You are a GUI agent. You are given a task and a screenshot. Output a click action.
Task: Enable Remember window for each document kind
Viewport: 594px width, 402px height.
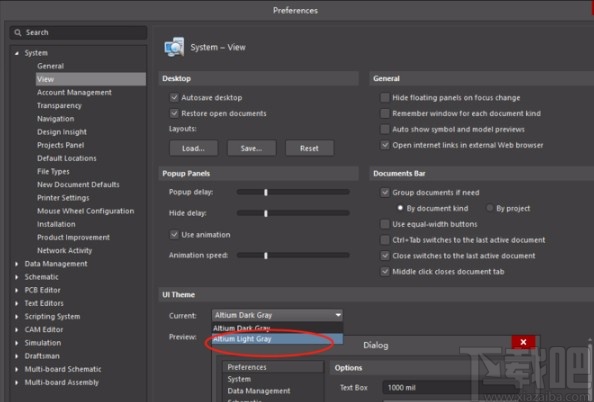click(385, 113)
